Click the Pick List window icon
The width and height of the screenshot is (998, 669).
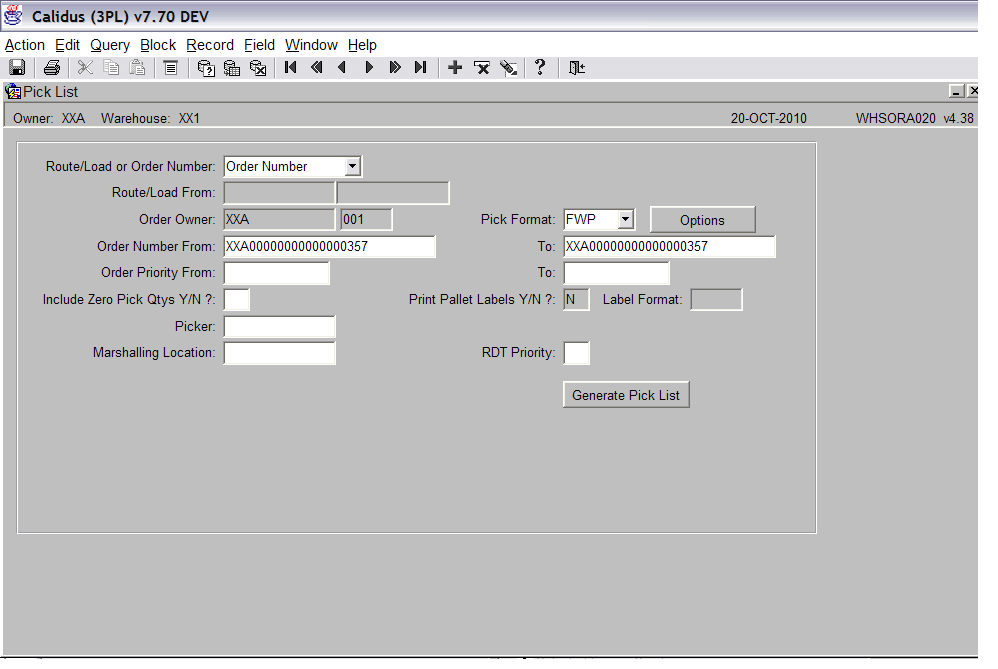tap(13, 92)
